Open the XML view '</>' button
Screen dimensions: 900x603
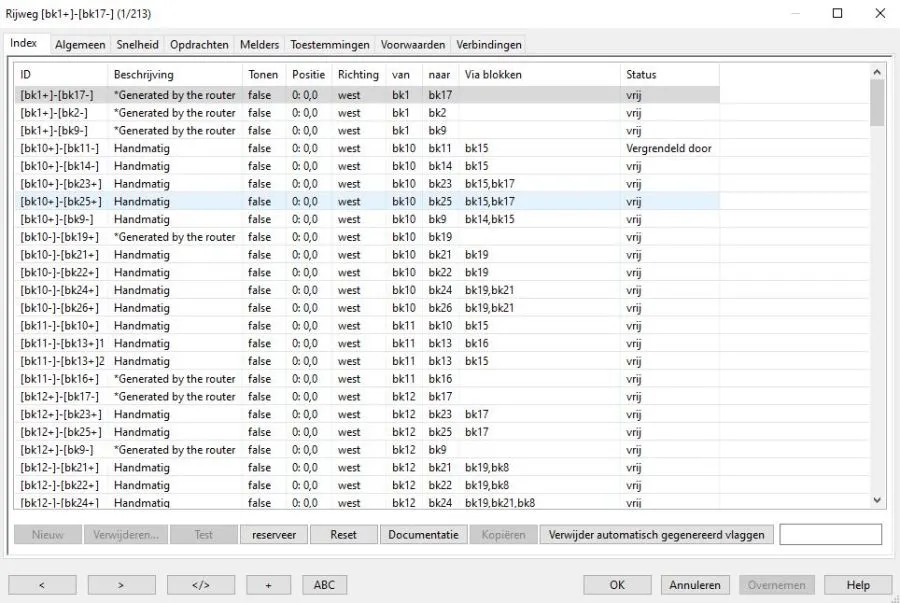pyautogui.click(x=201, y=585)
